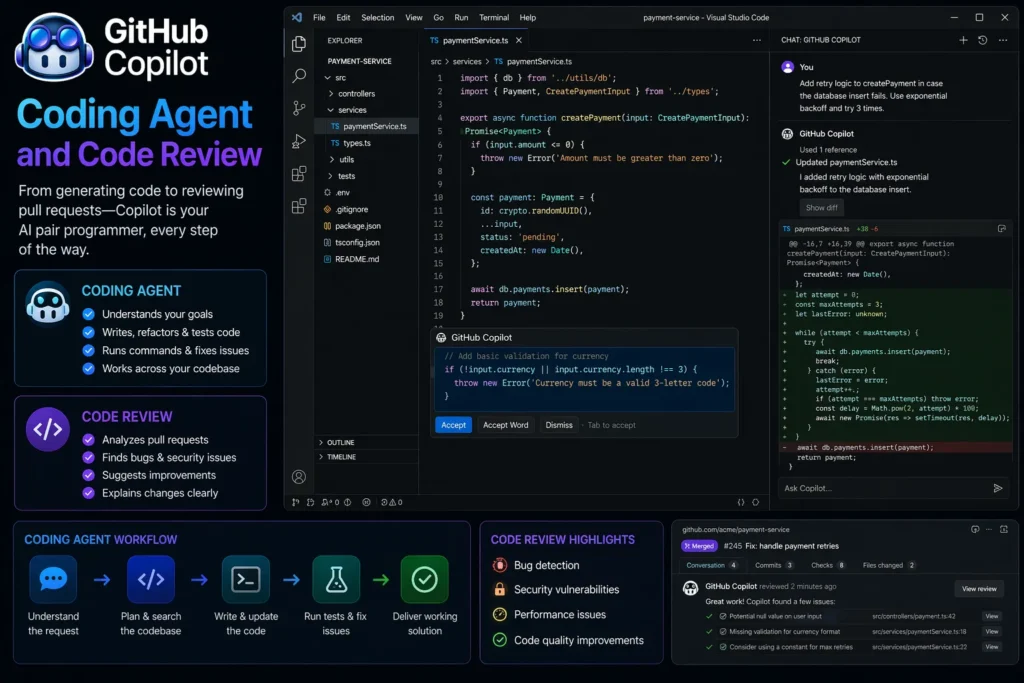Click the services breadcrumb
Image resolution: width=1024 pixels, height=683 pixels.
point(467,61)
